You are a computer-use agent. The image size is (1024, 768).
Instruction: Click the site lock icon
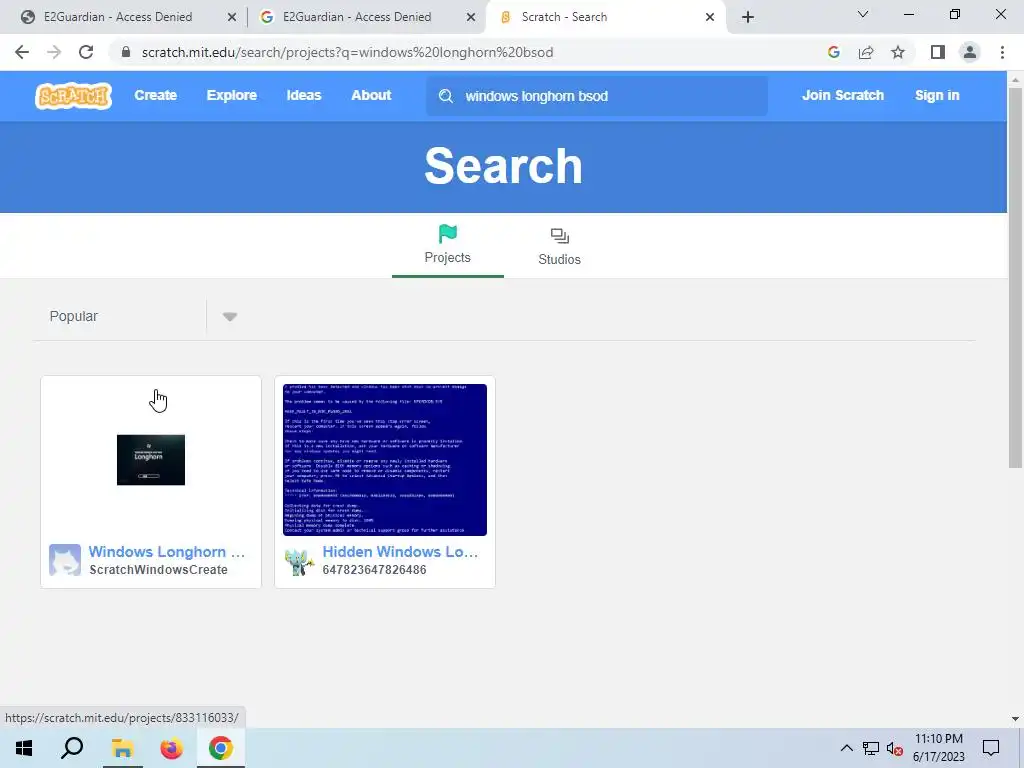point(125,52)
